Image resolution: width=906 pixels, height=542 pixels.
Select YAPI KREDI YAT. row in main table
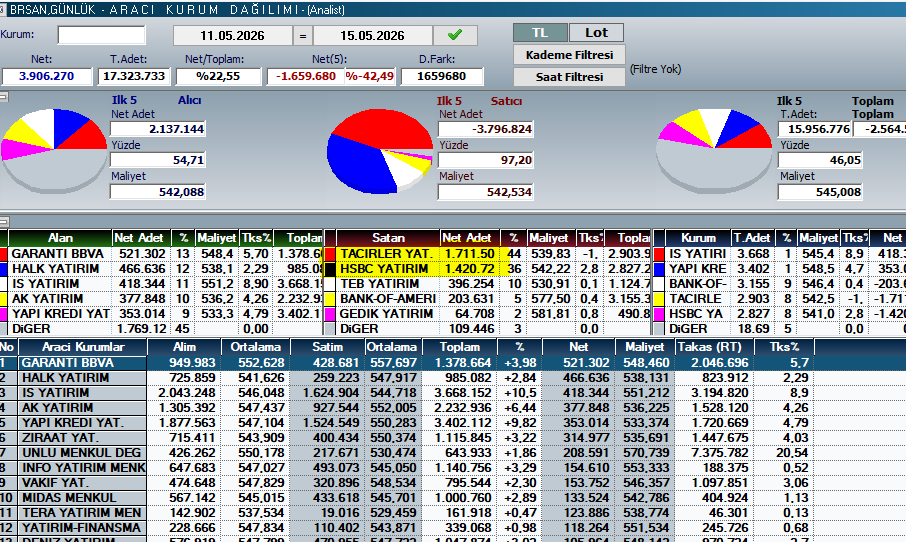coord(407,423)
